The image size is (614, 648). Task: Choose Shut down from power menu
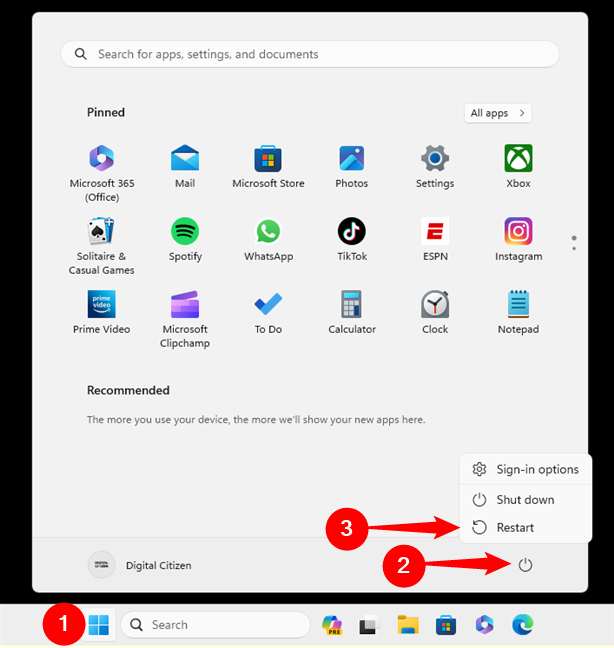click(x=526, y=500)
